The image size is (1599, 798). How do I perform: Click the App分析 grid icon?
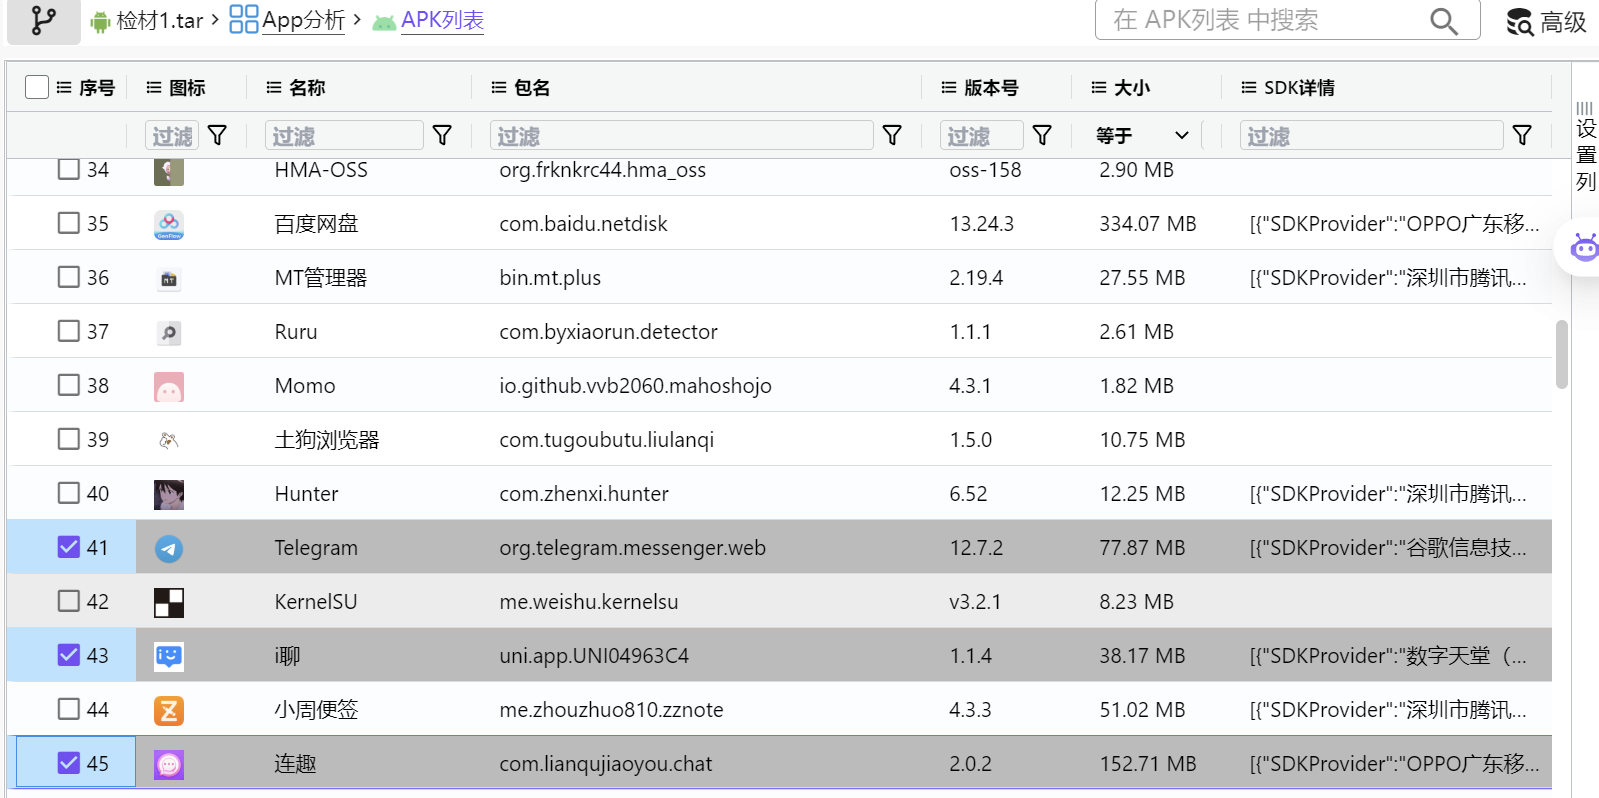point(243,19)
